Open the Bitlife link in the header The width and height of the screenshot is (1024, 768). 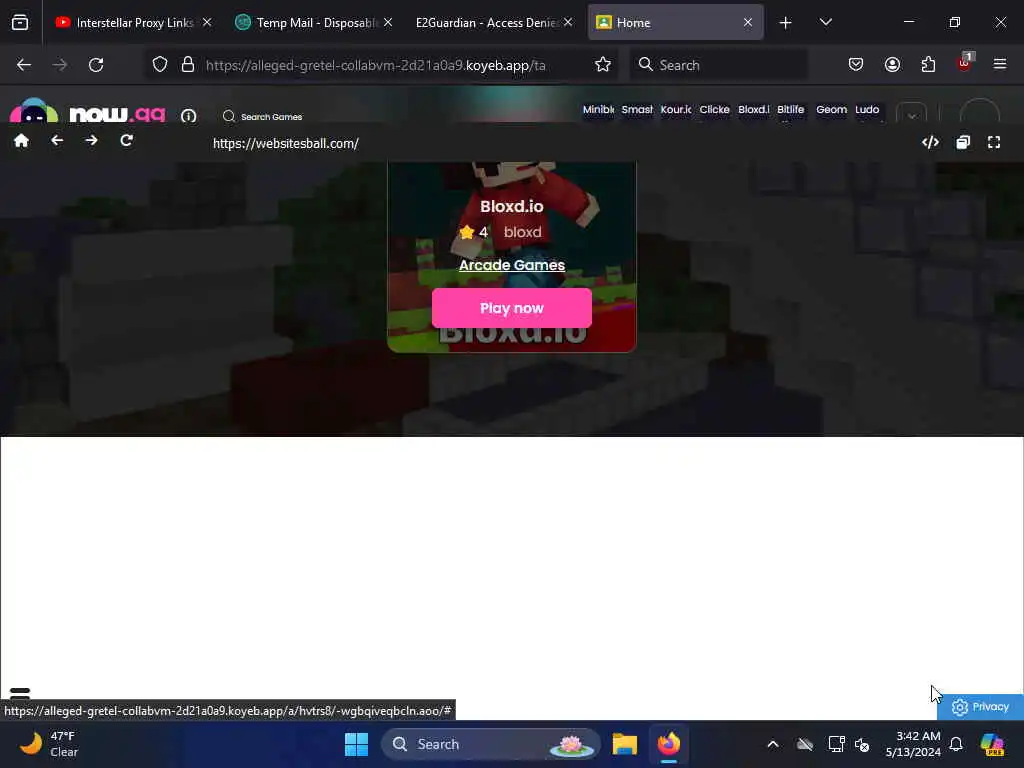[790, 110]
